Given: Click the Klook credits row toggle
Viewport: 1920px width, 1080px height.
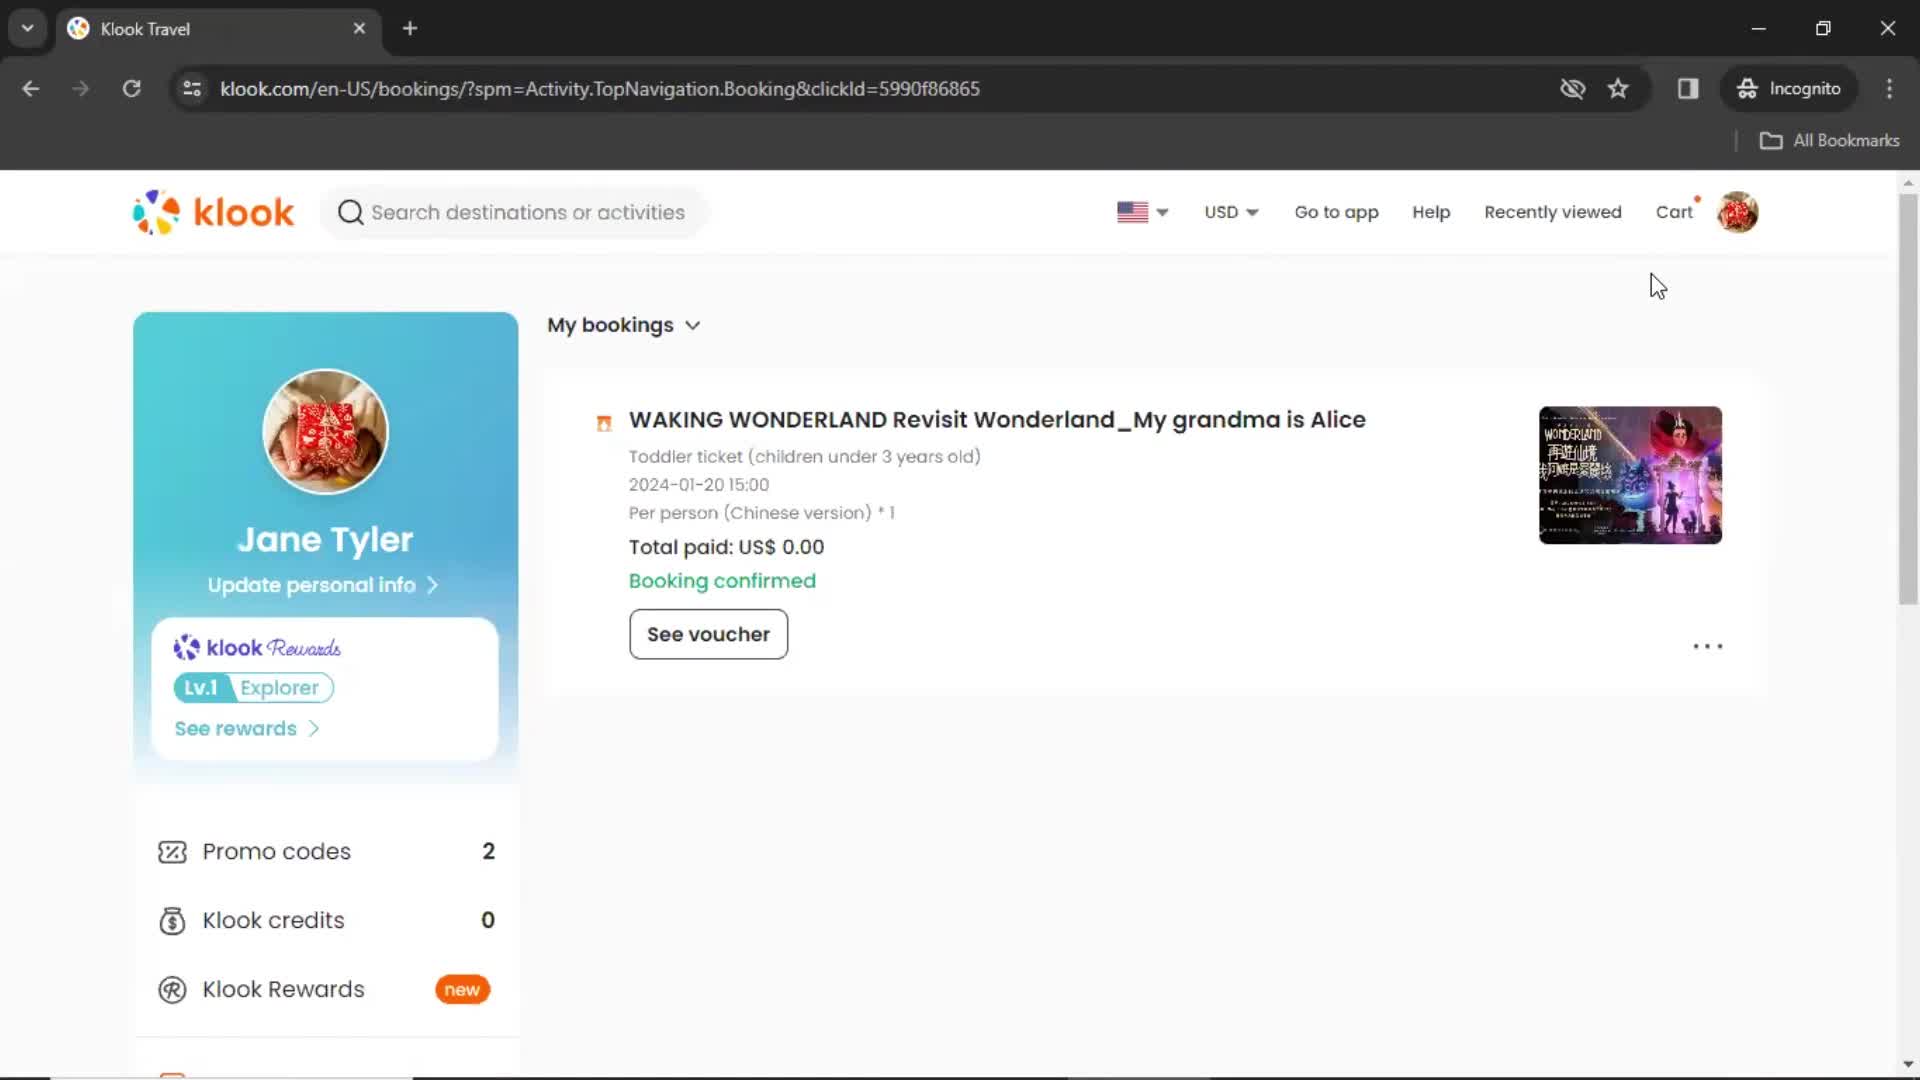Looking at the screenshot, I should coord(326,919).
